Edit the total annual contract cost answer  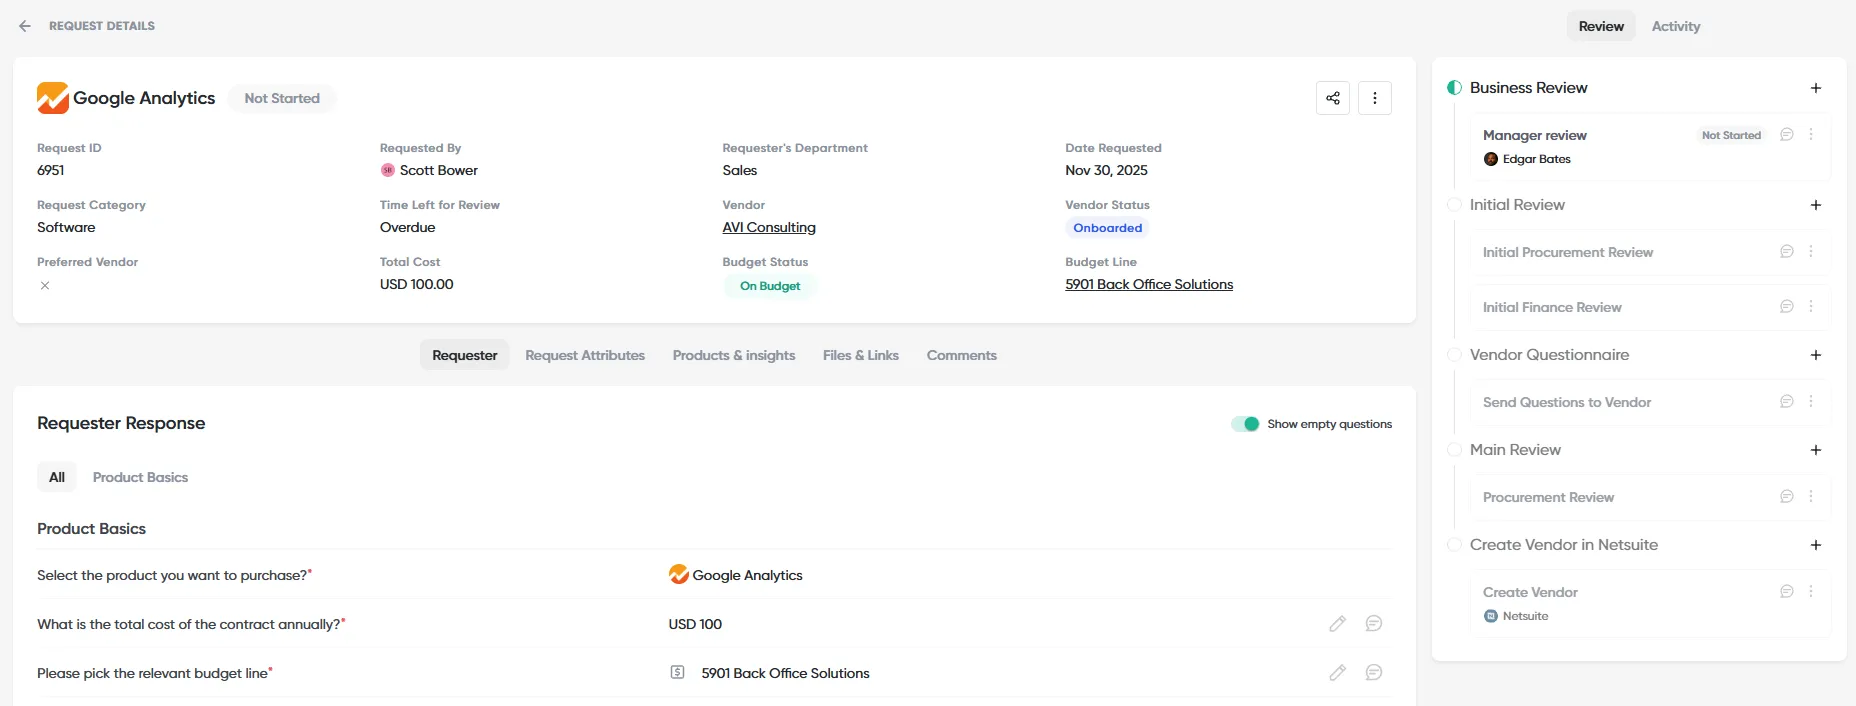1337,624
